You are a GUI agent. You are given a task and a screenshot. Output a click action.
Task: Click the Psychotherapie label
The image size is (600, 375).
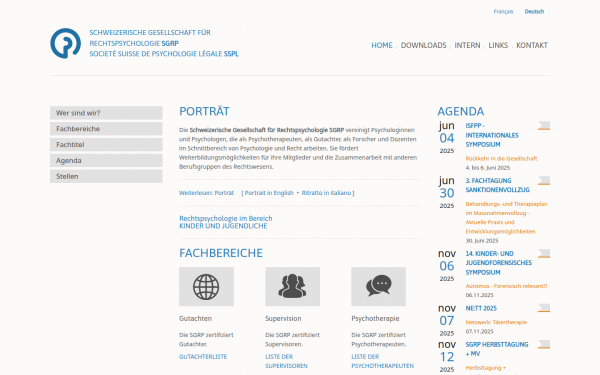[375, 318]
